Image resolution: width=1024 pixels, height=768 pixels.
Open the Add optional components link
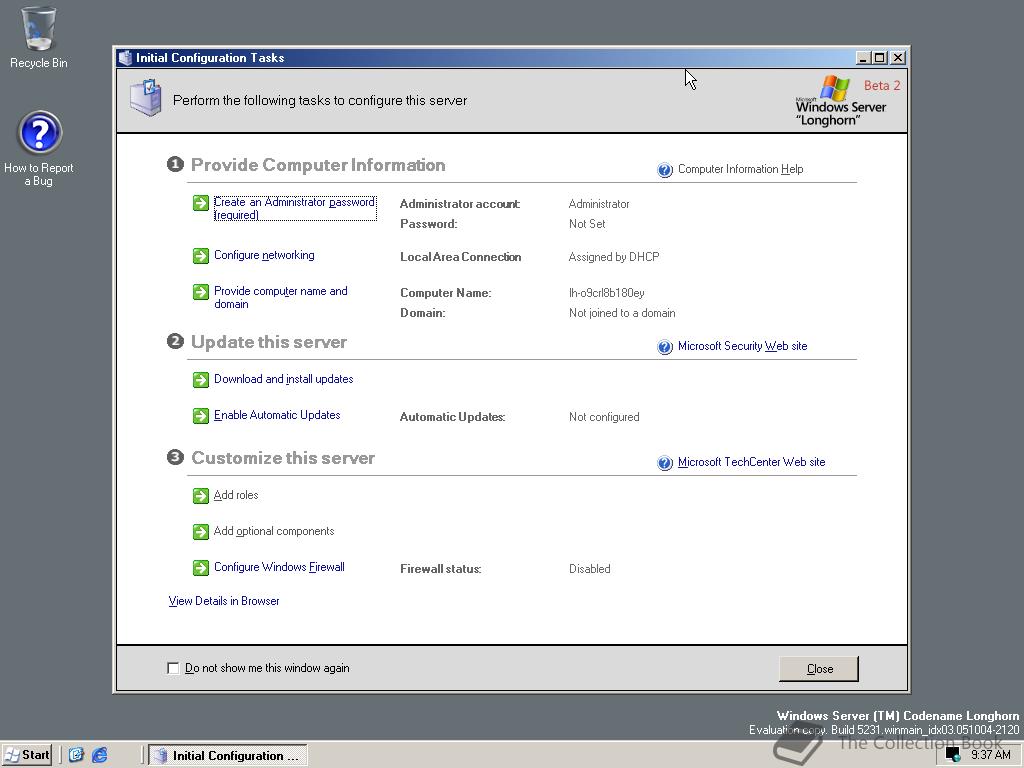pyautogui.click(x=274, y=531)
